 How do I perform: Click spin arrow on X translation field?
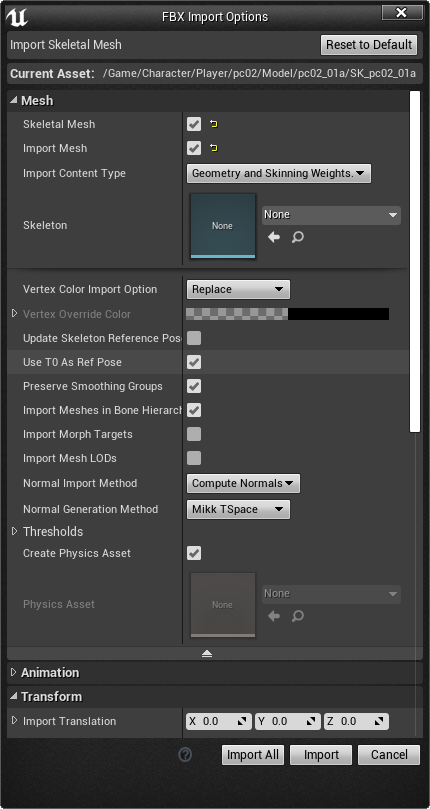pyautogui.click(x=242, y=721)
